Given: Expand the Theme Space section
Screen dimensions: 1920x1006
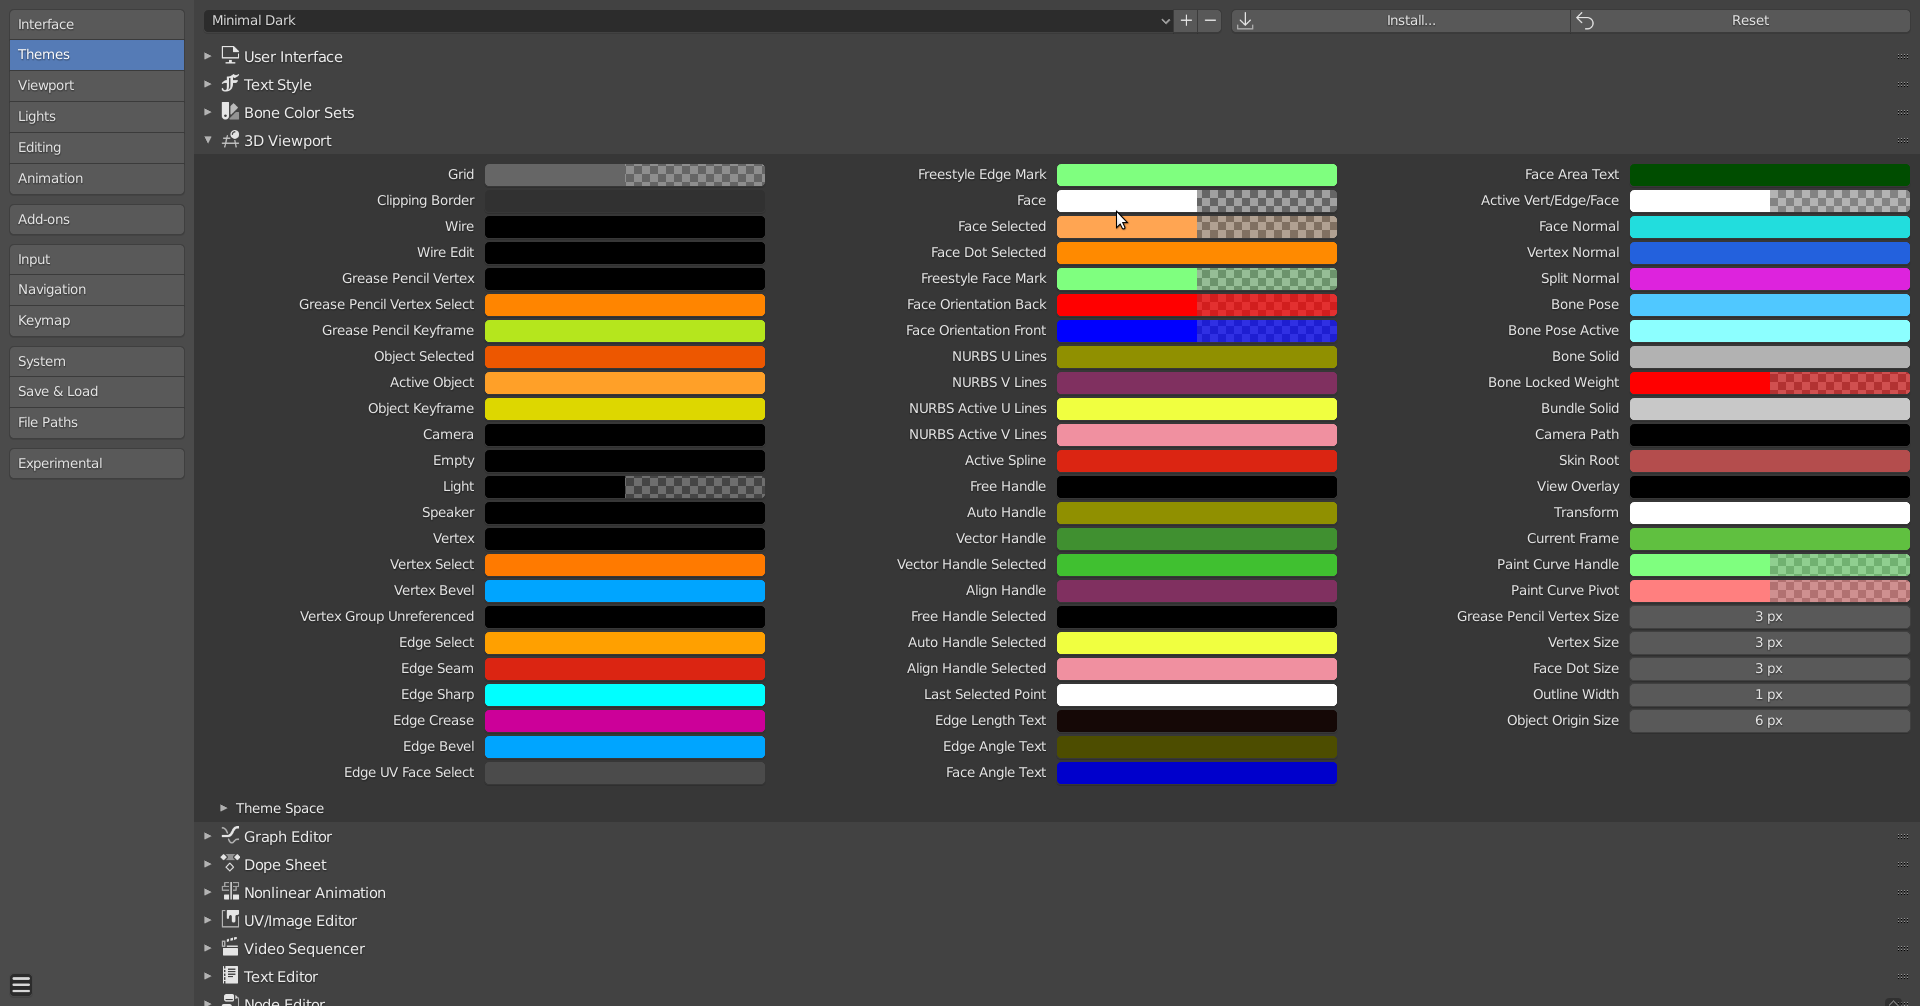Looking at the screenshot, I should [x=224, y=807].
